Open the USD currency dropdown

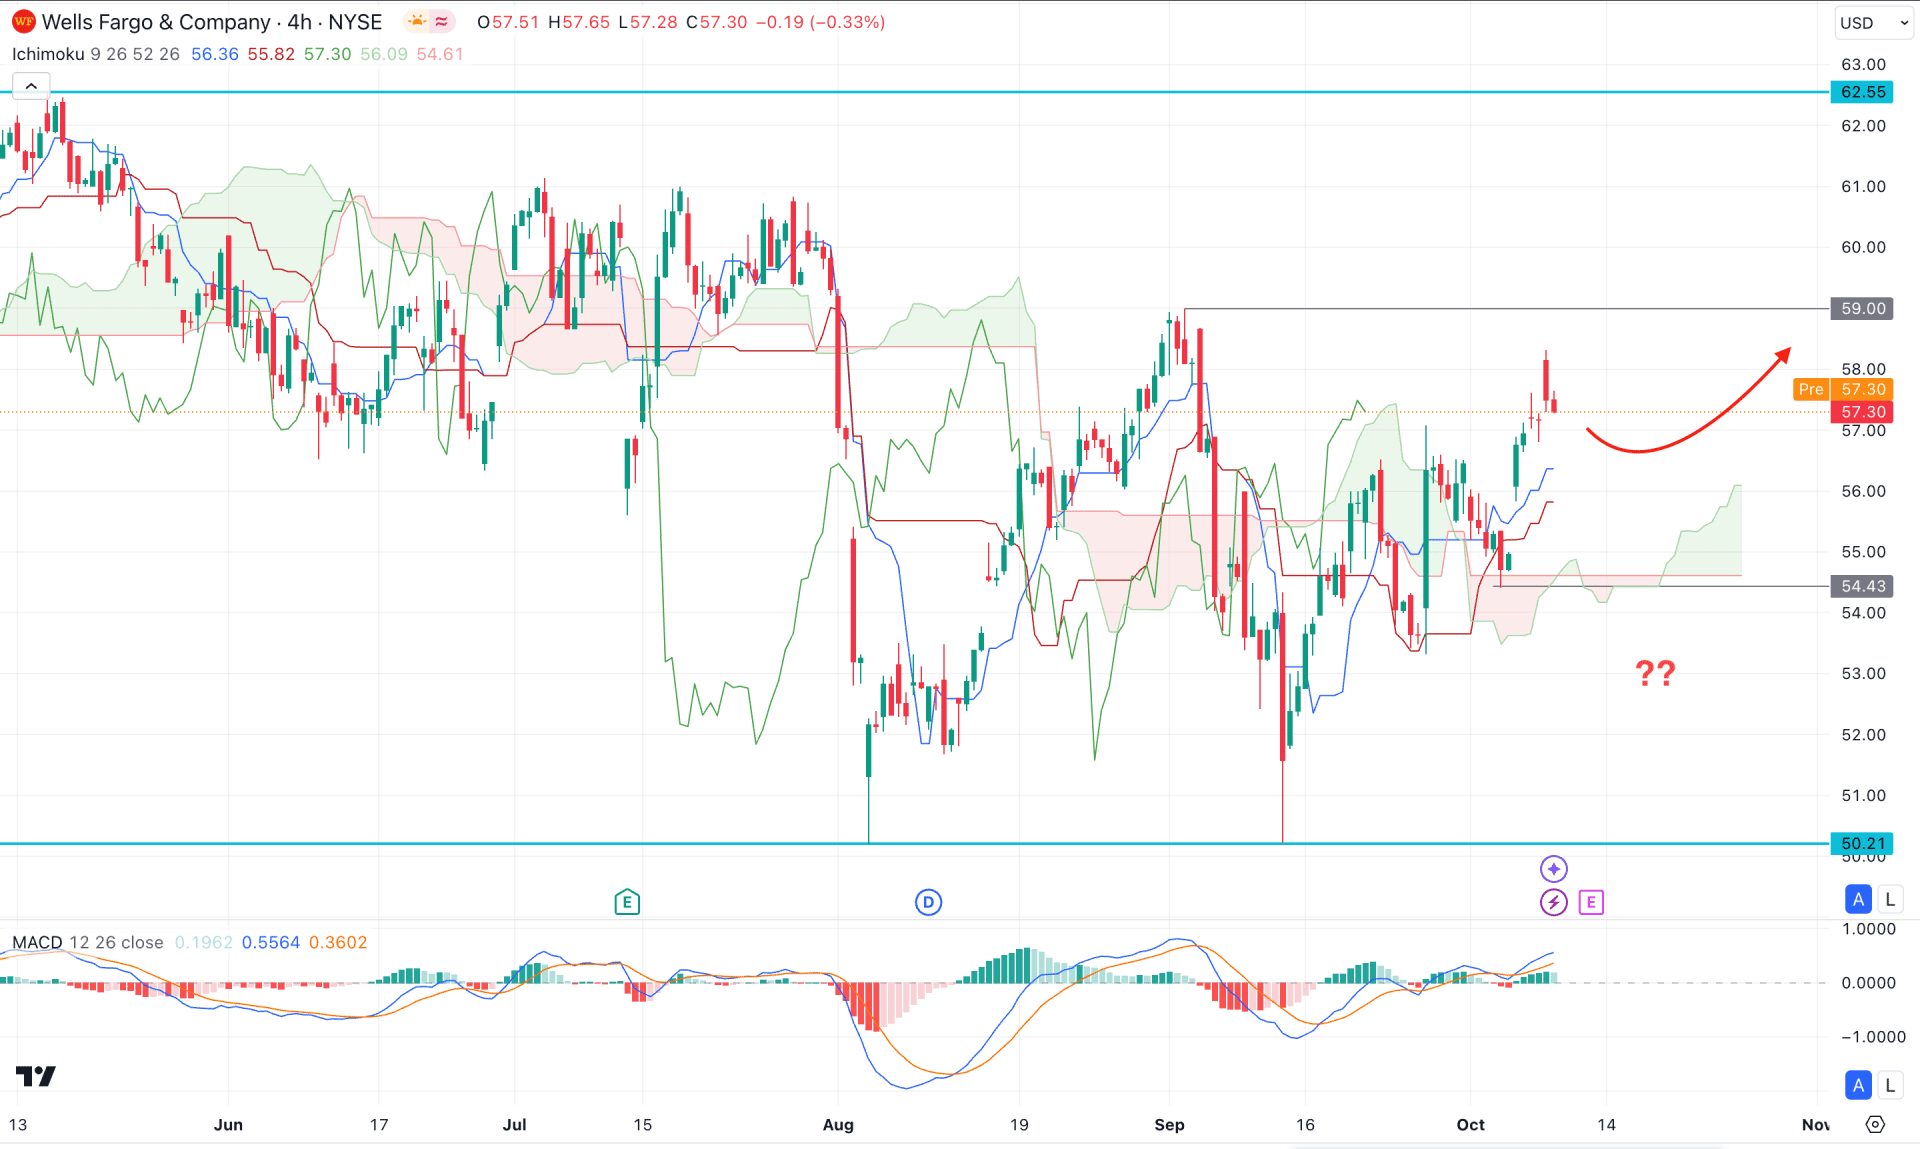point(1873,22)
